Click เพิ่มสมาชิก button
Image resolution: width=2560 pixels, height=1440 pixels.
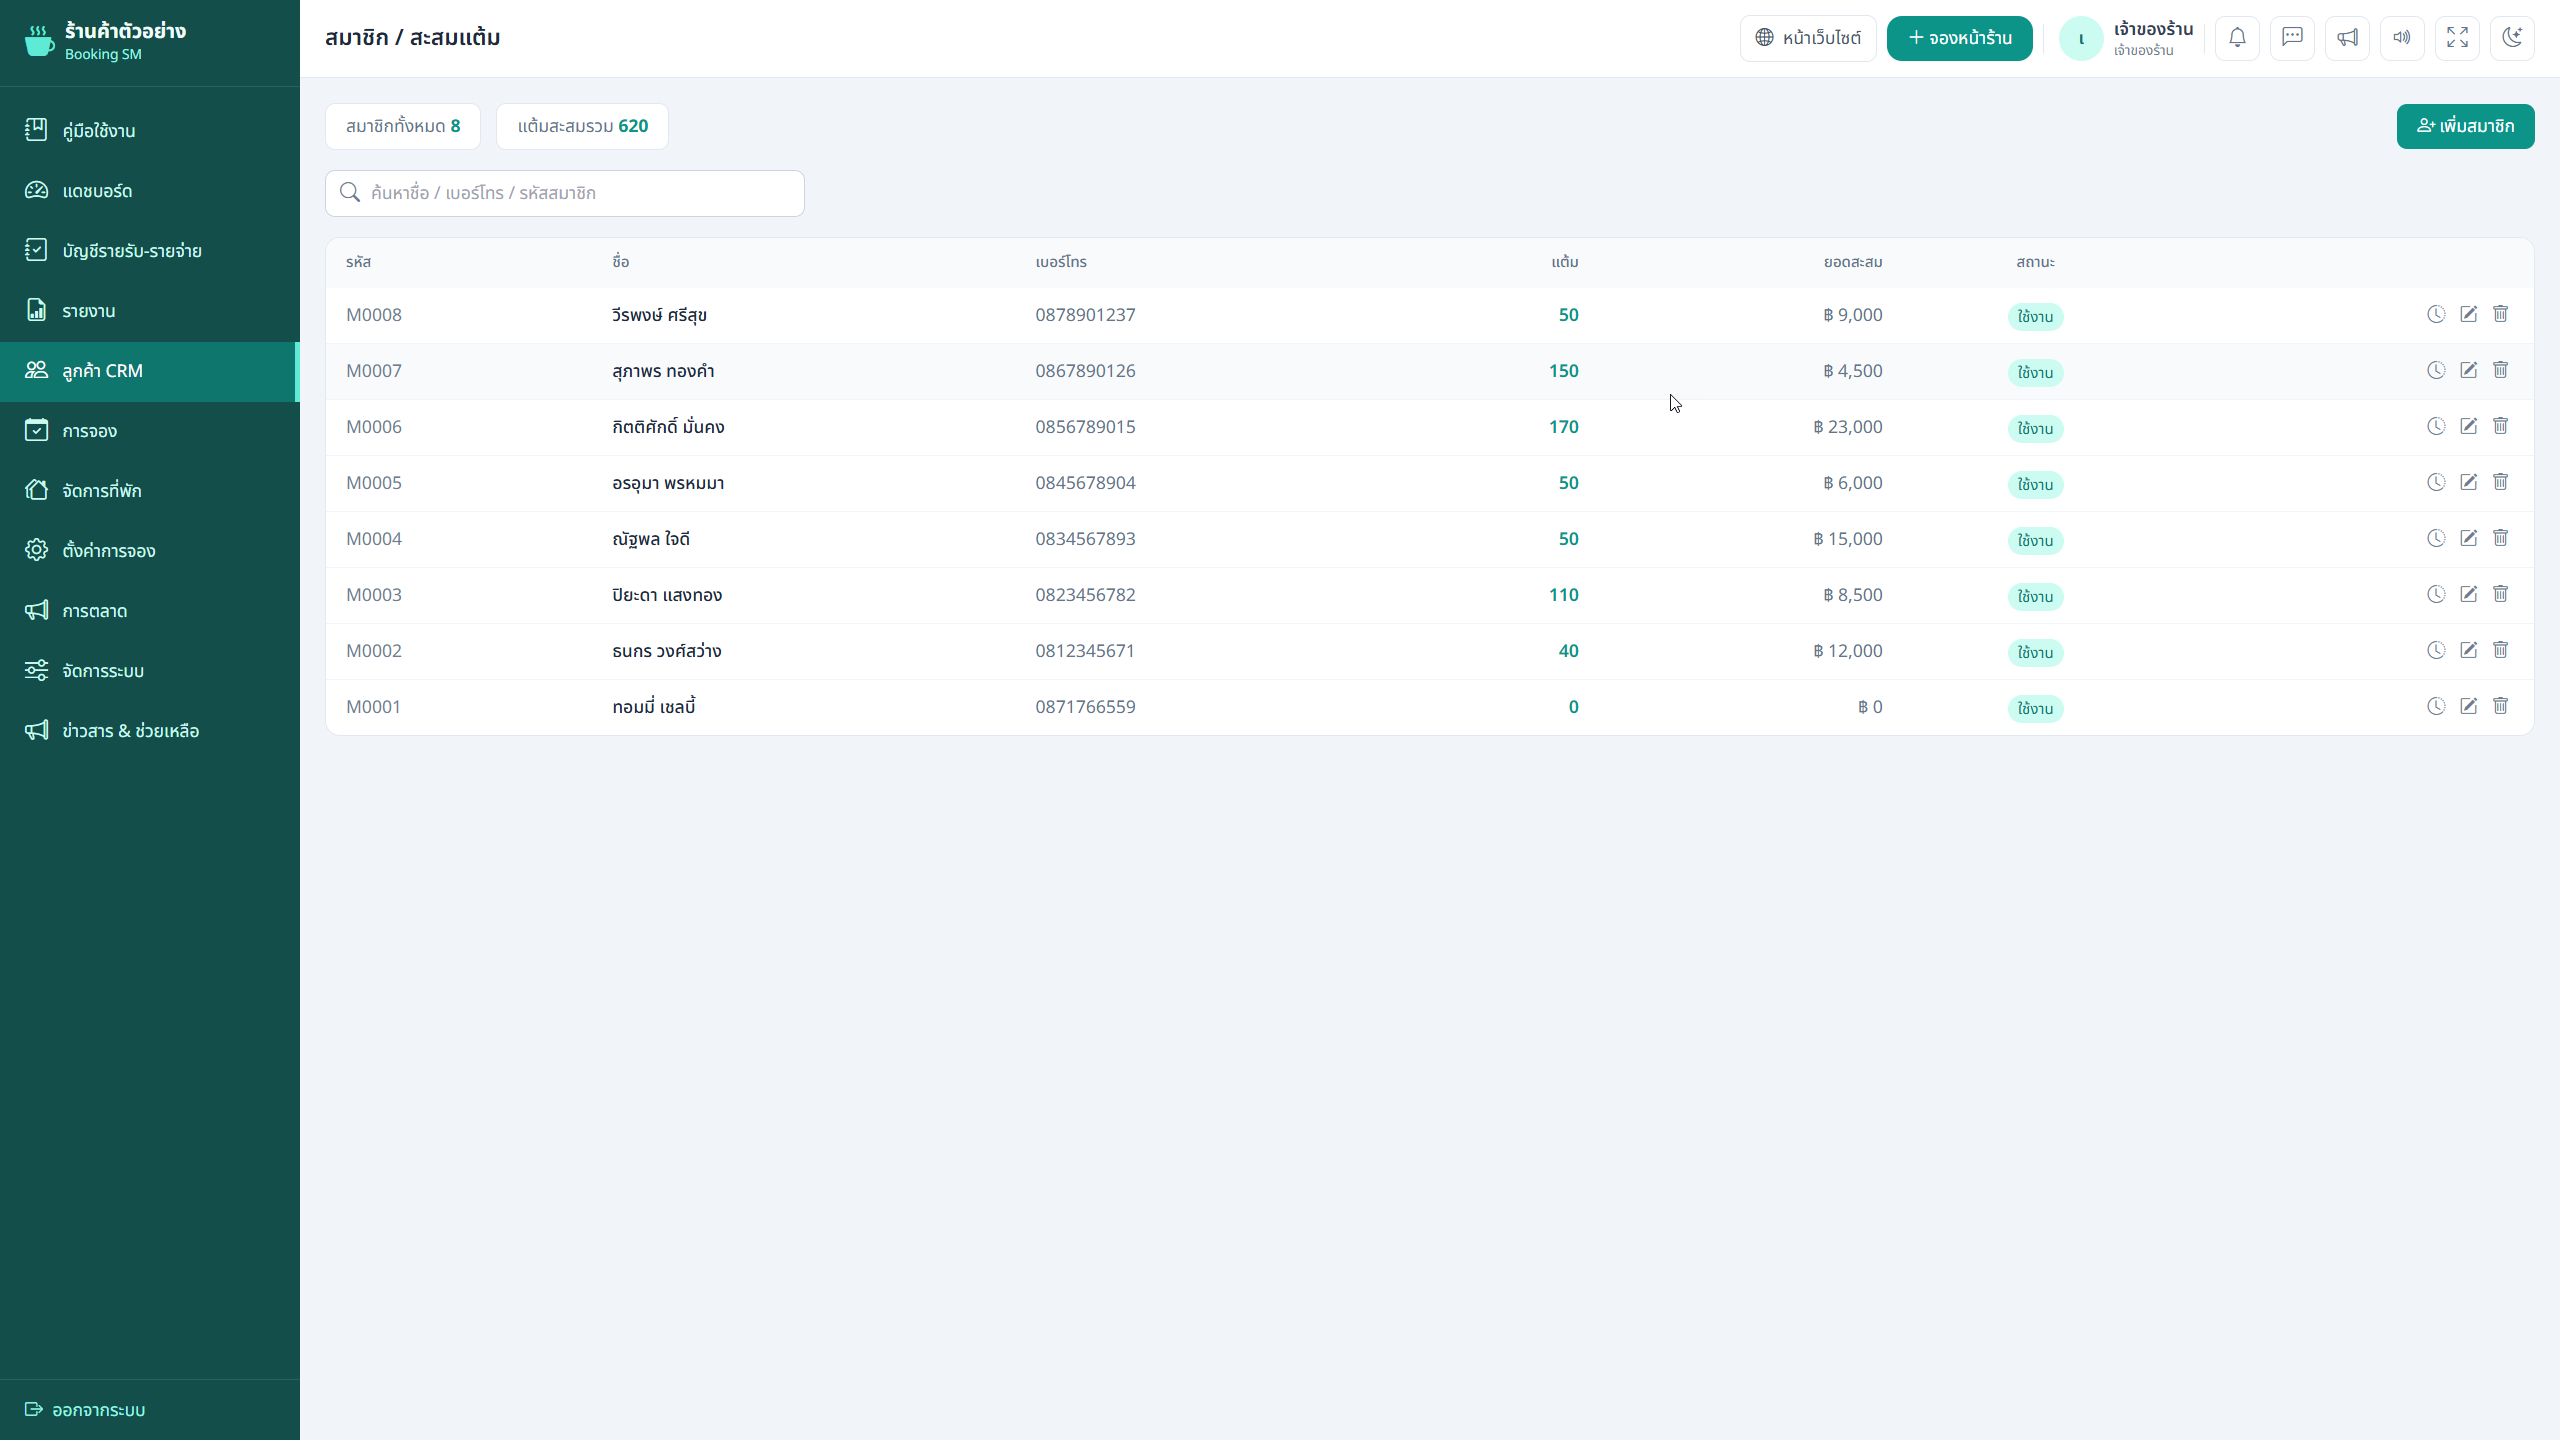pos(2465,126)
